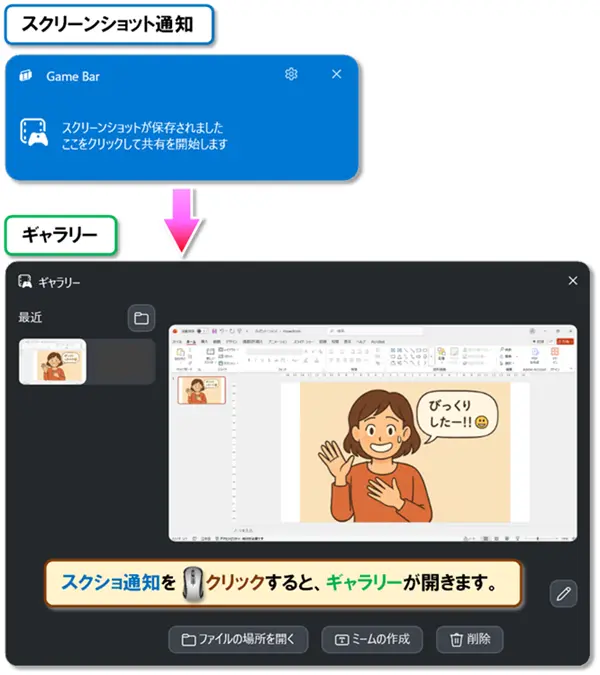Delete the capture with 削除 button
The image size is (600, 675).
click(x=470, y=639)
